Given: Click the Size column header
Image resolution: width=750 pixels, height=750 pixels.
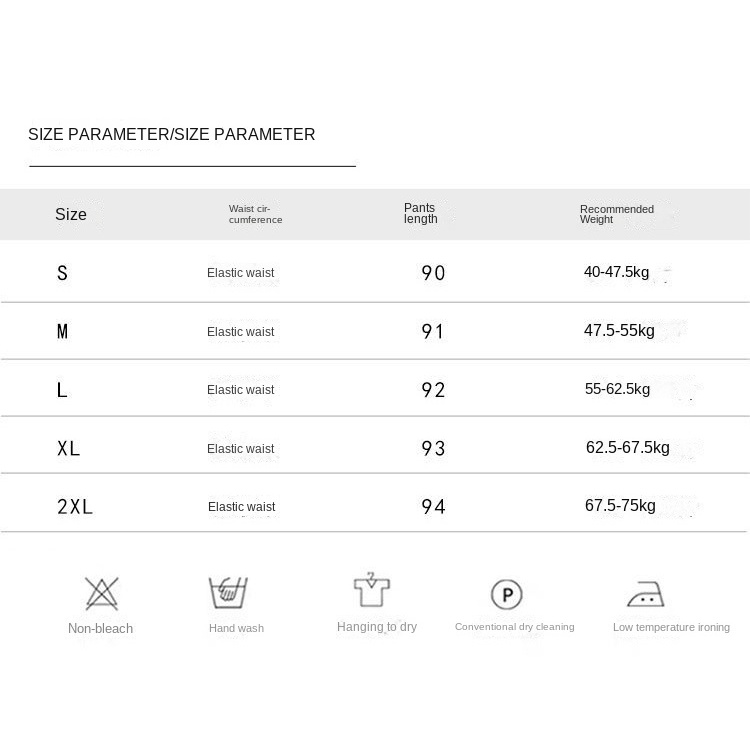Looking at the screenshot, I should pyautogui.click(x=71, y=214).
